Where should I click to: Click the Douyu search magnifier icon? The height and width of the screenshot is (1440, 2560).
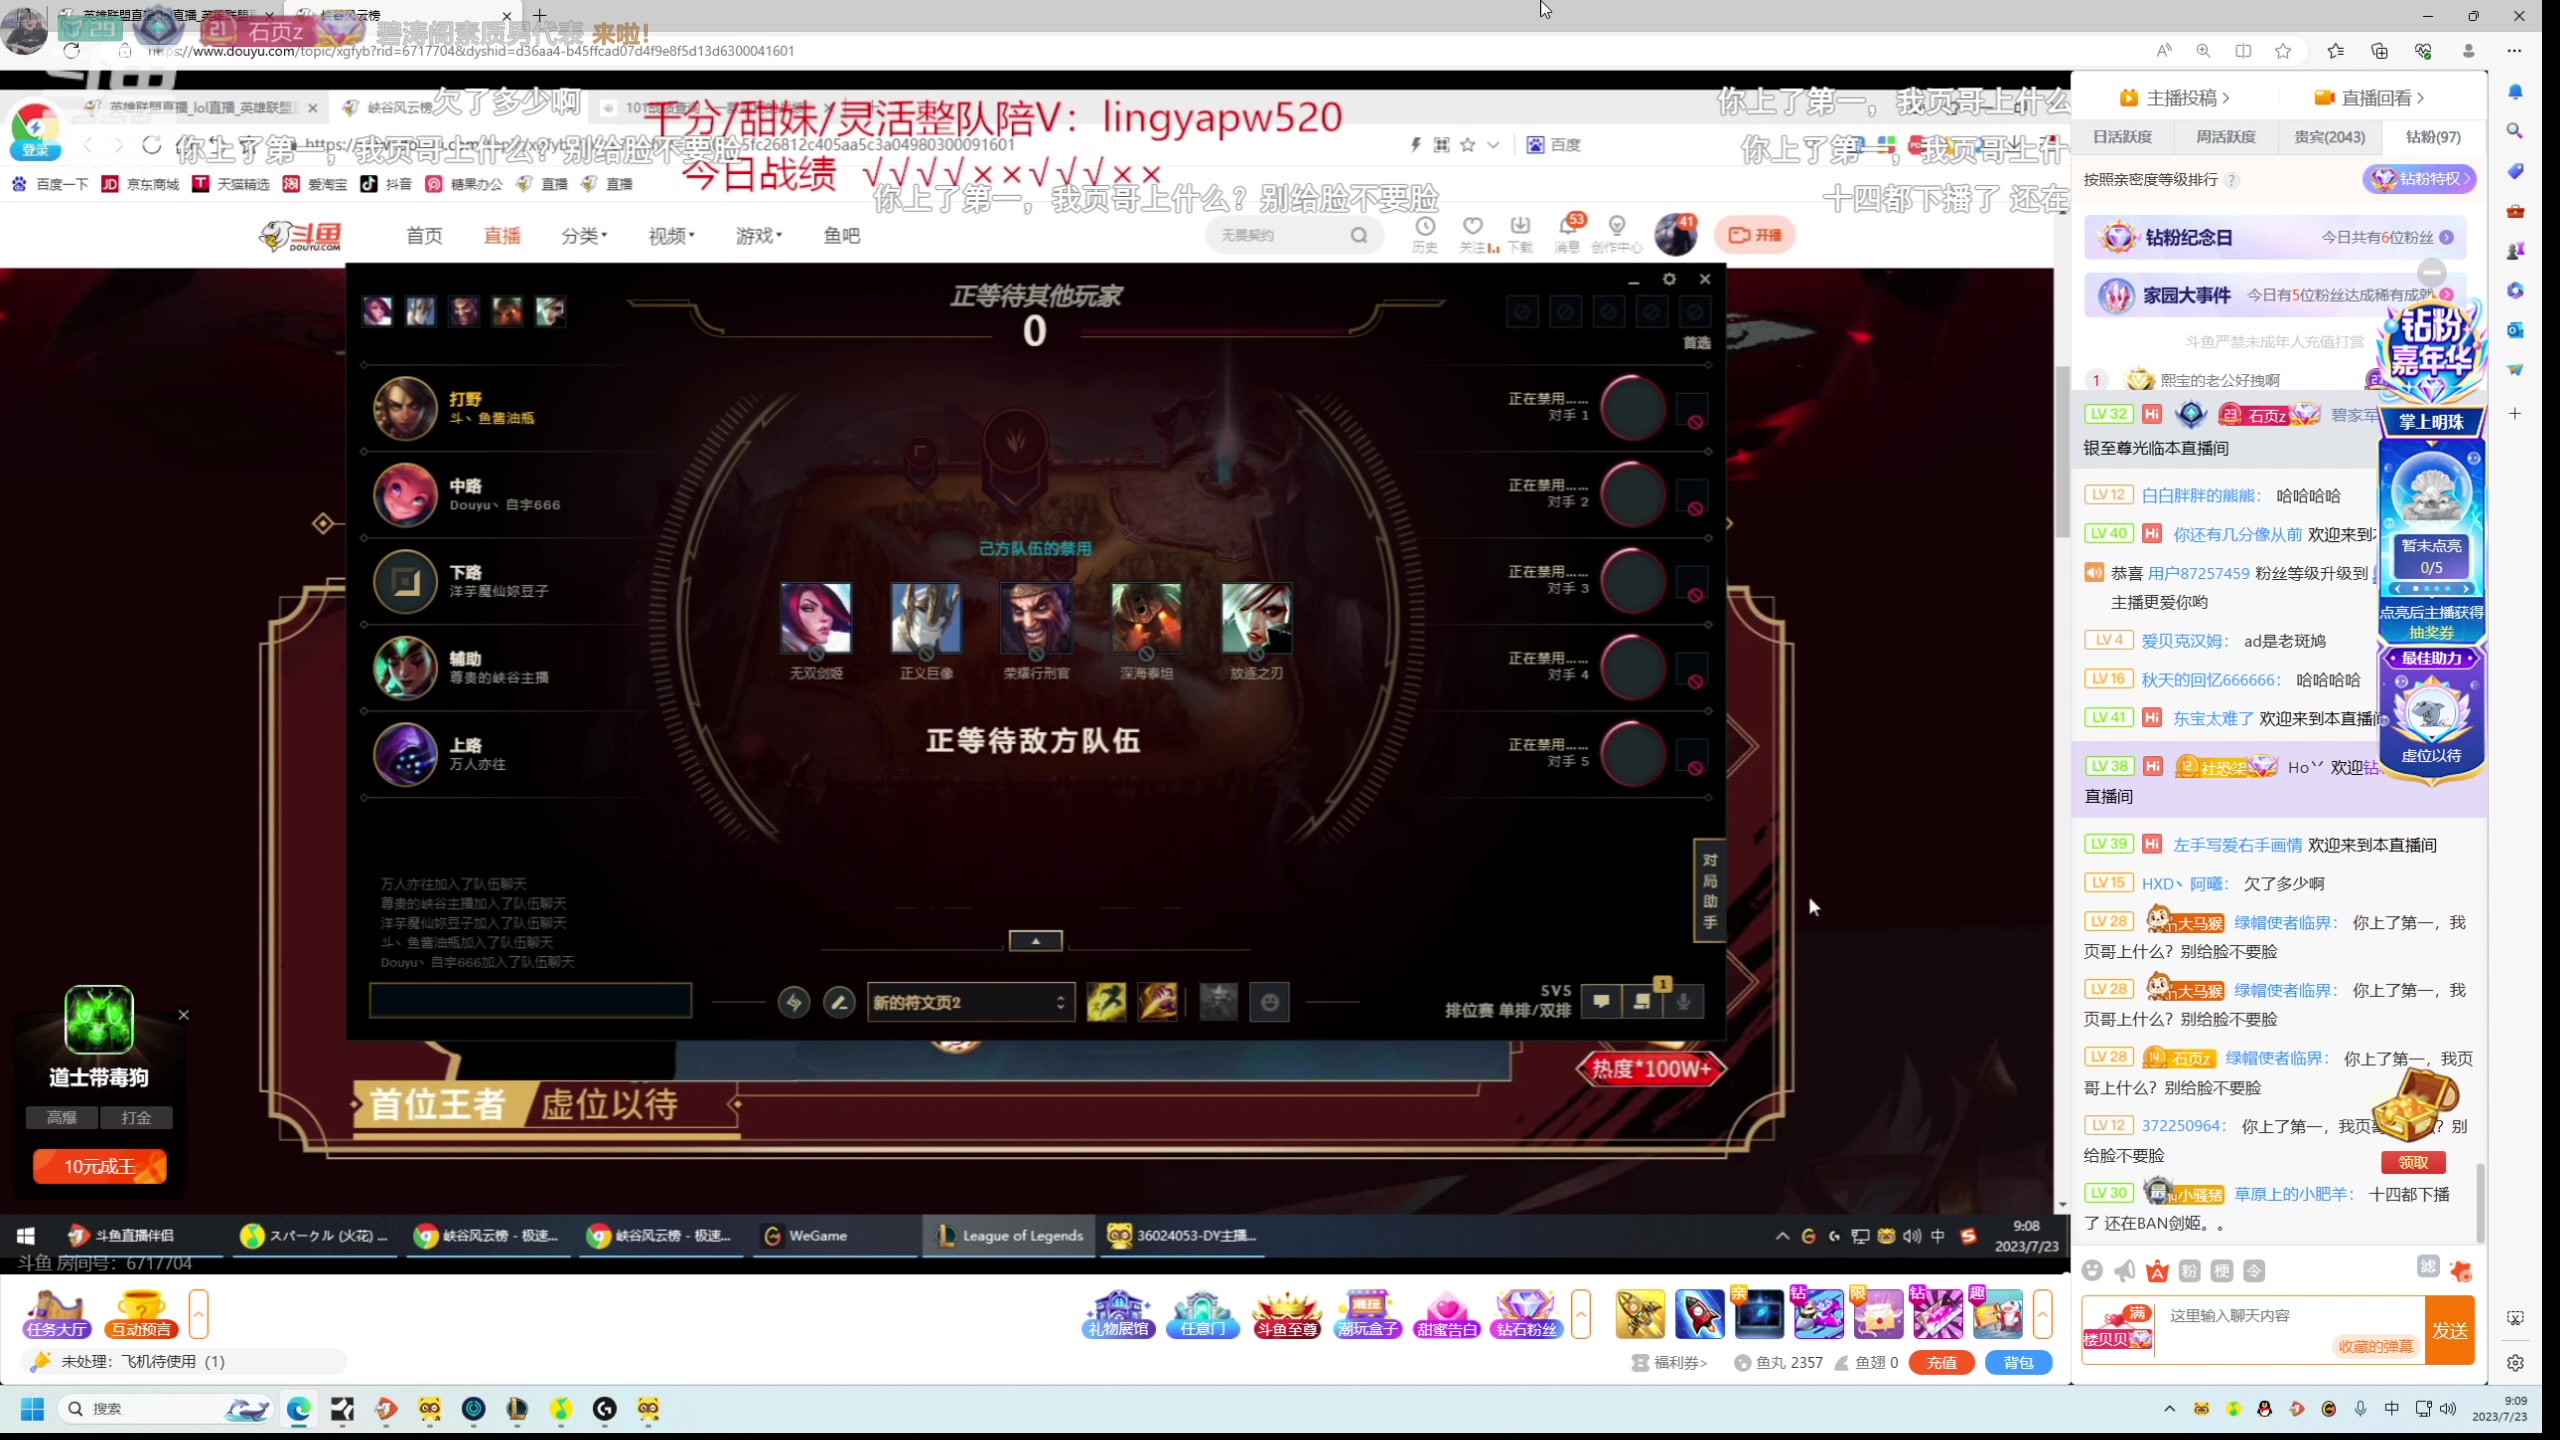tap(1359, 236)
